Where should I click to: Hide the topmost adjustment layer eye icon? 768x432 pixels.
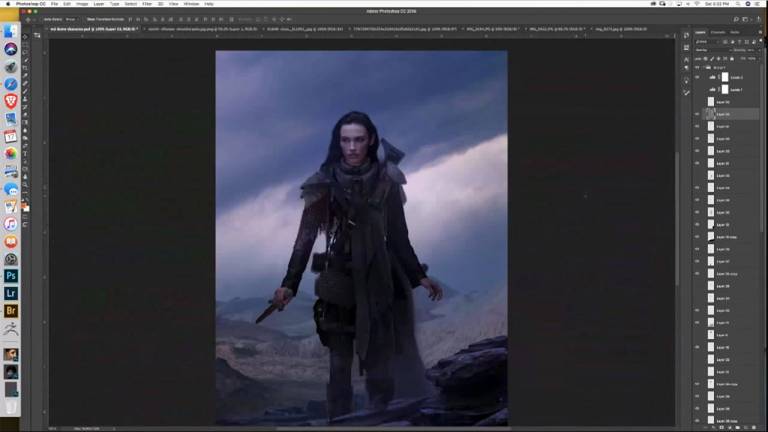point(697,77)
